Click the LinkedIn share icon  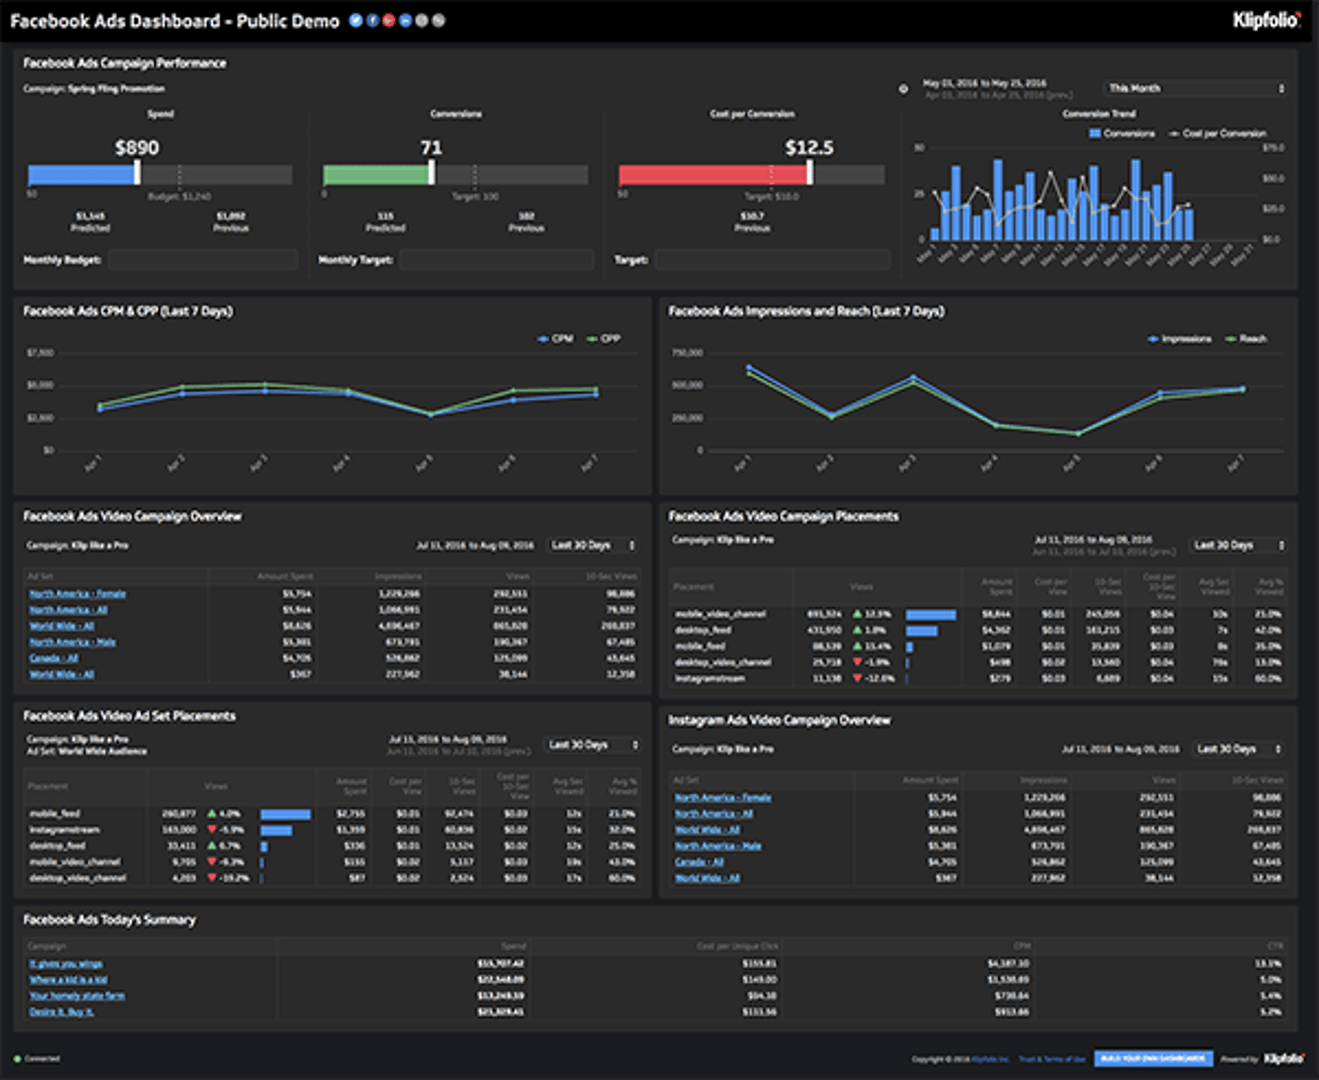[405, 20]
